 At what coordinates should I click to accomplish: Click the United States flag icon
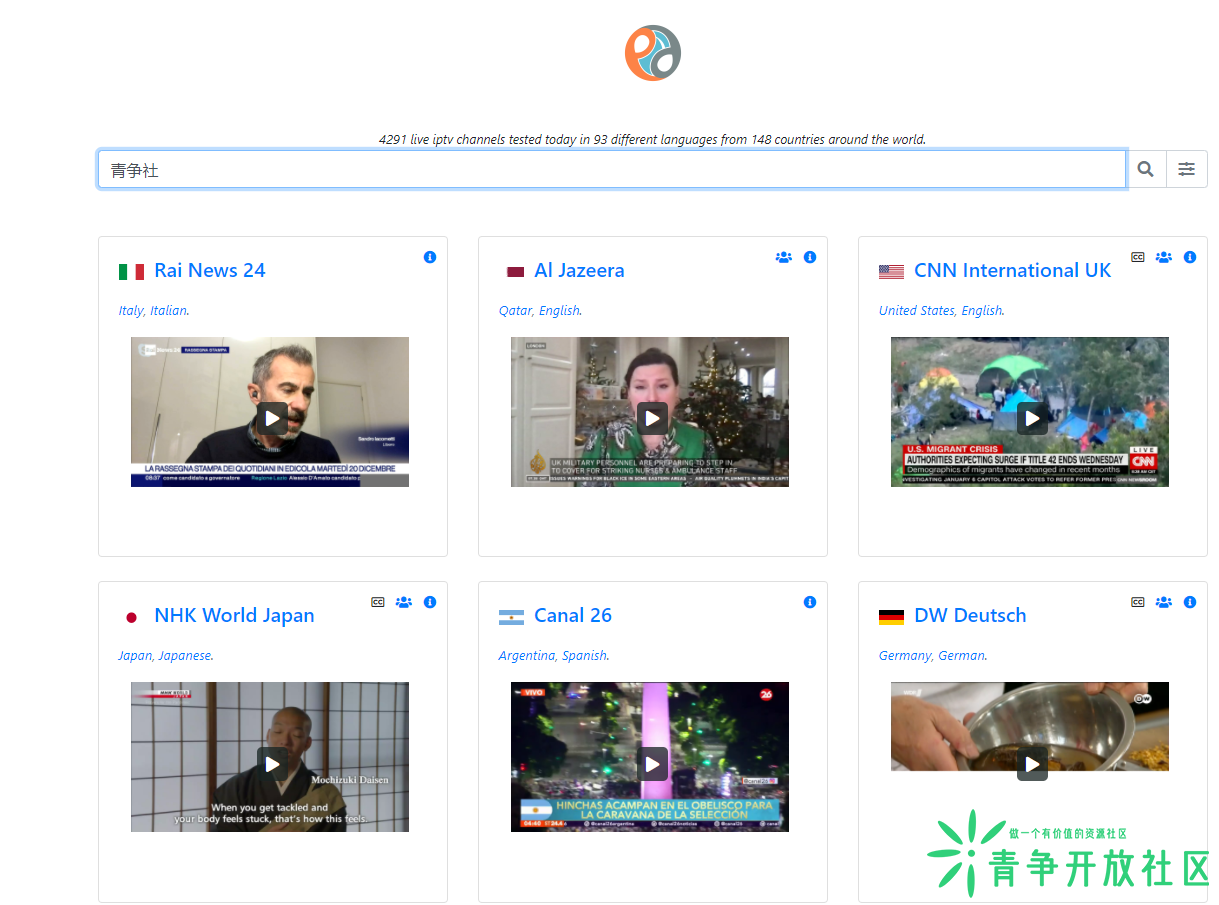[x=891, y=271]
